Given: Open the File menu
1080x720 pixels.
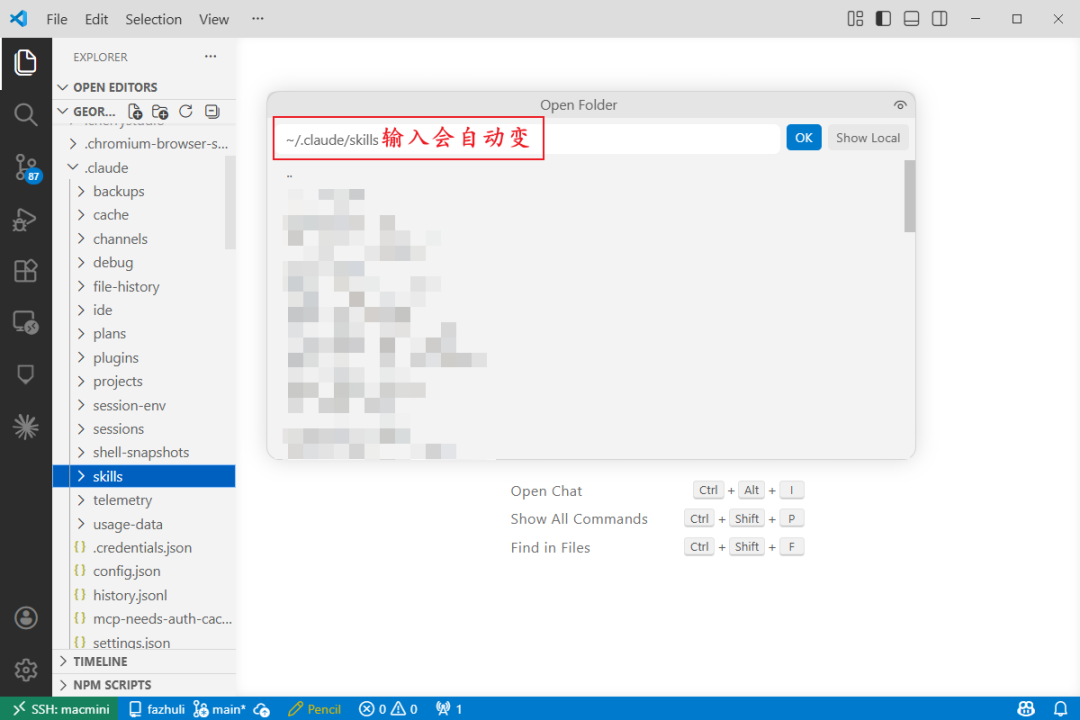Looking at the screenshot, I should click(56, 19).
